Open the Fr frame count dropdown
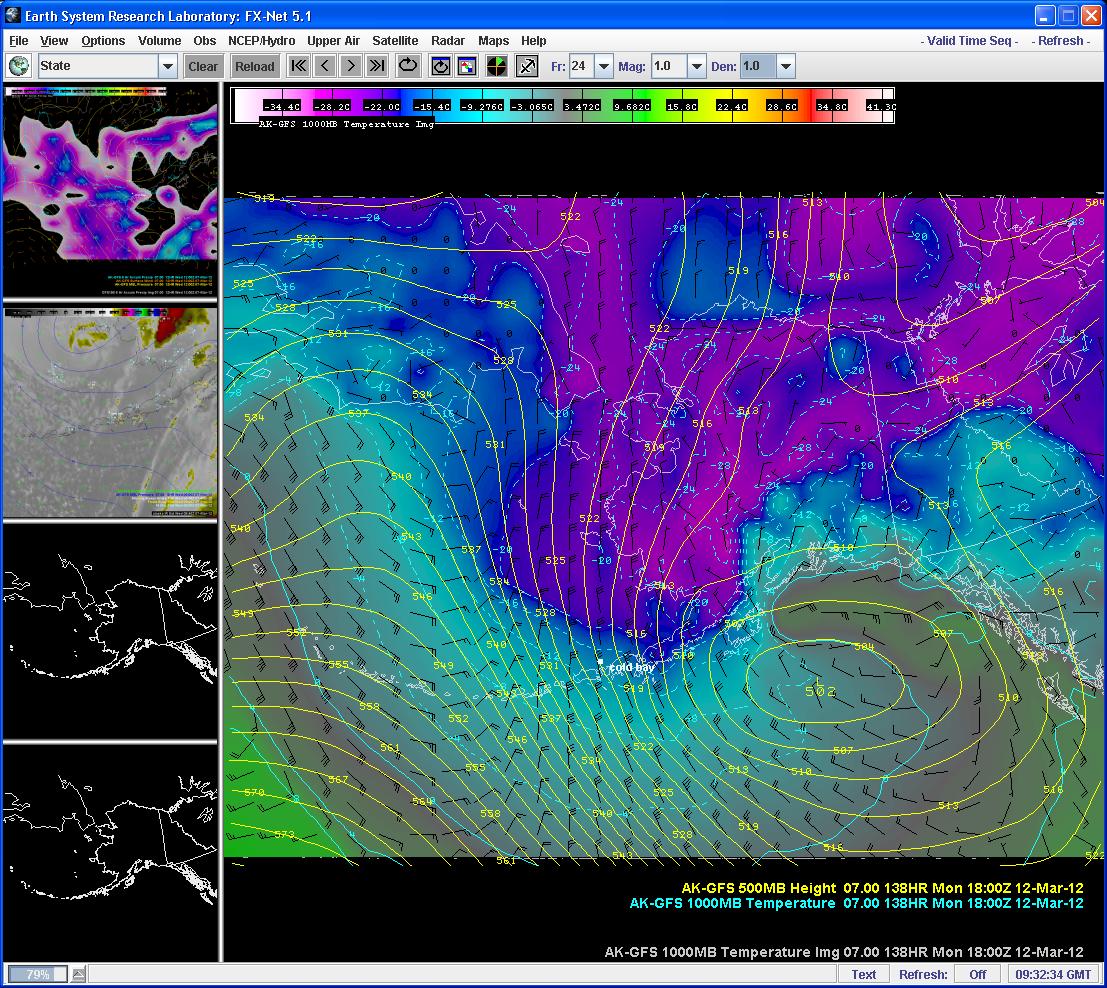 point(604,67)
